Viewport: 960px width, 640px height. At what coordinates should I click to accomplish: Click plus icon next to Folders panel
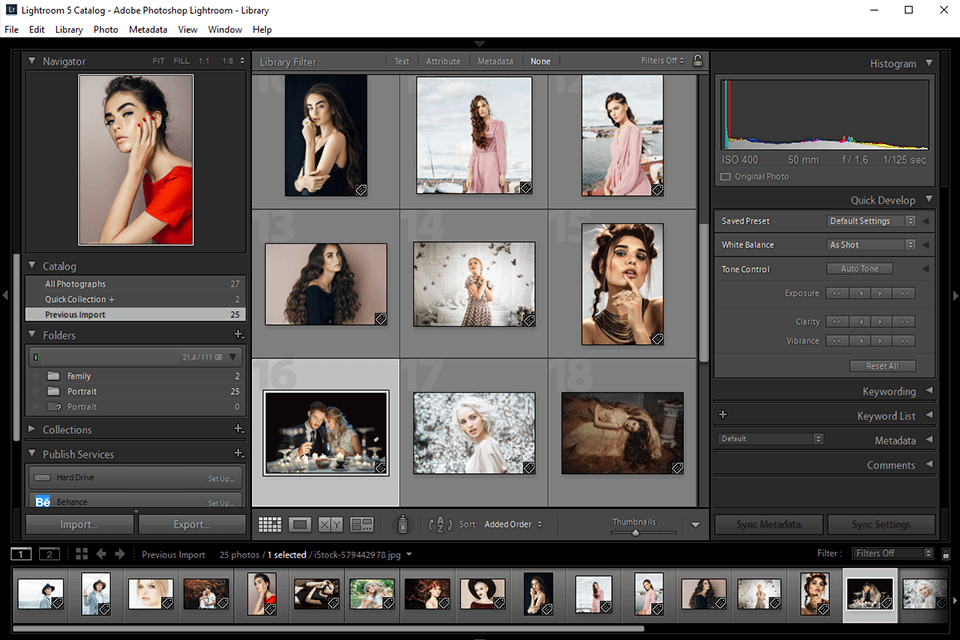[x=238, y=335]
